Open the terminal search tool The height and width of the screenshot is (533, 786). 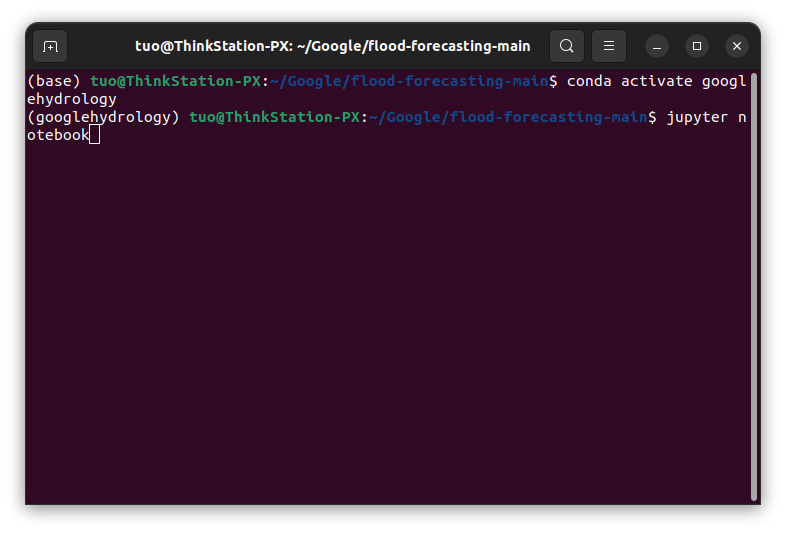click(x=566, y=46)
